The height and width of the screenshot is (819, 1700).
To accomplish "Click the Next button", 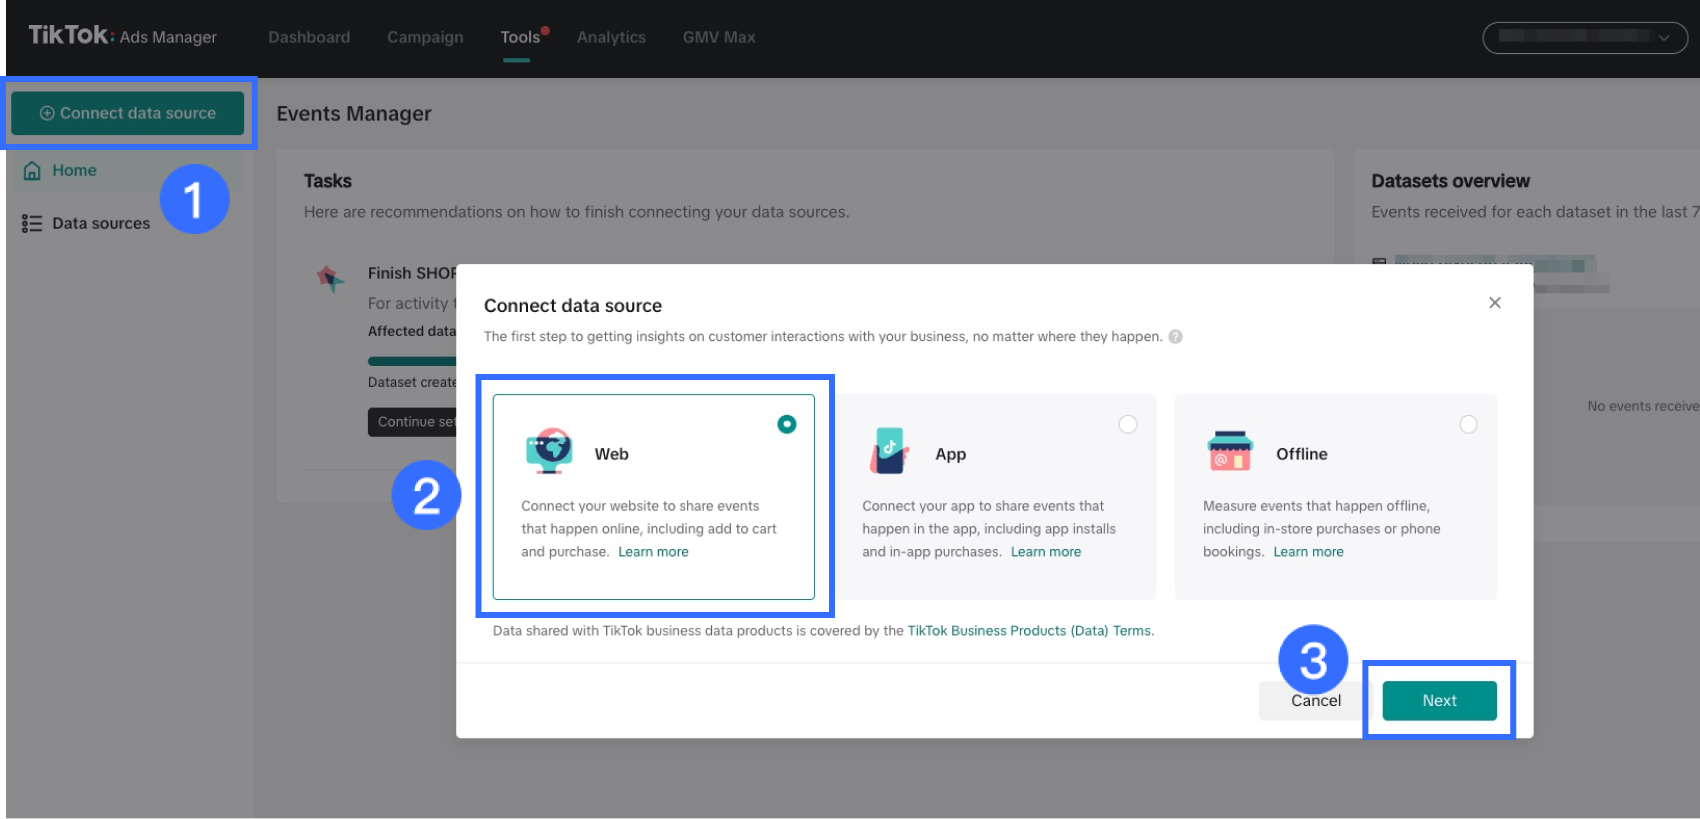I will click(x=1439, y=701).
